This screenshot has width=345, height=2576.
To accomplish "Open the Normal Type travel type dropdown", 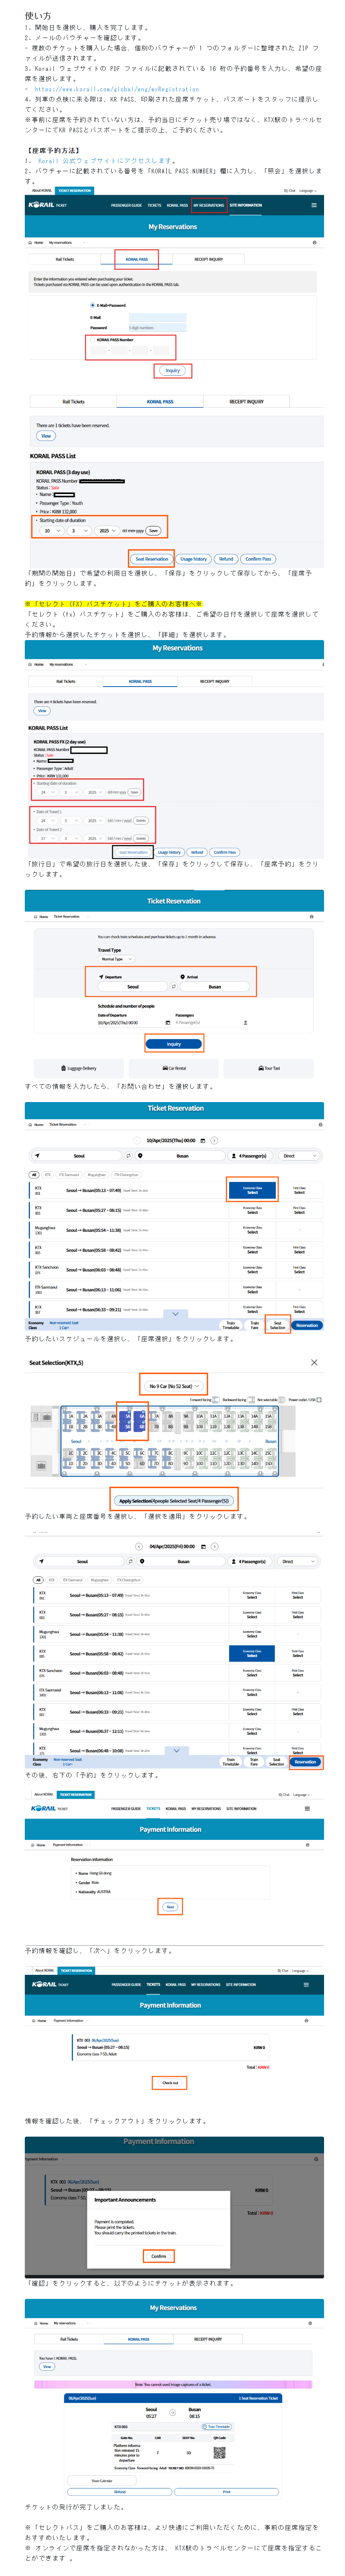I will coord(115,959).
